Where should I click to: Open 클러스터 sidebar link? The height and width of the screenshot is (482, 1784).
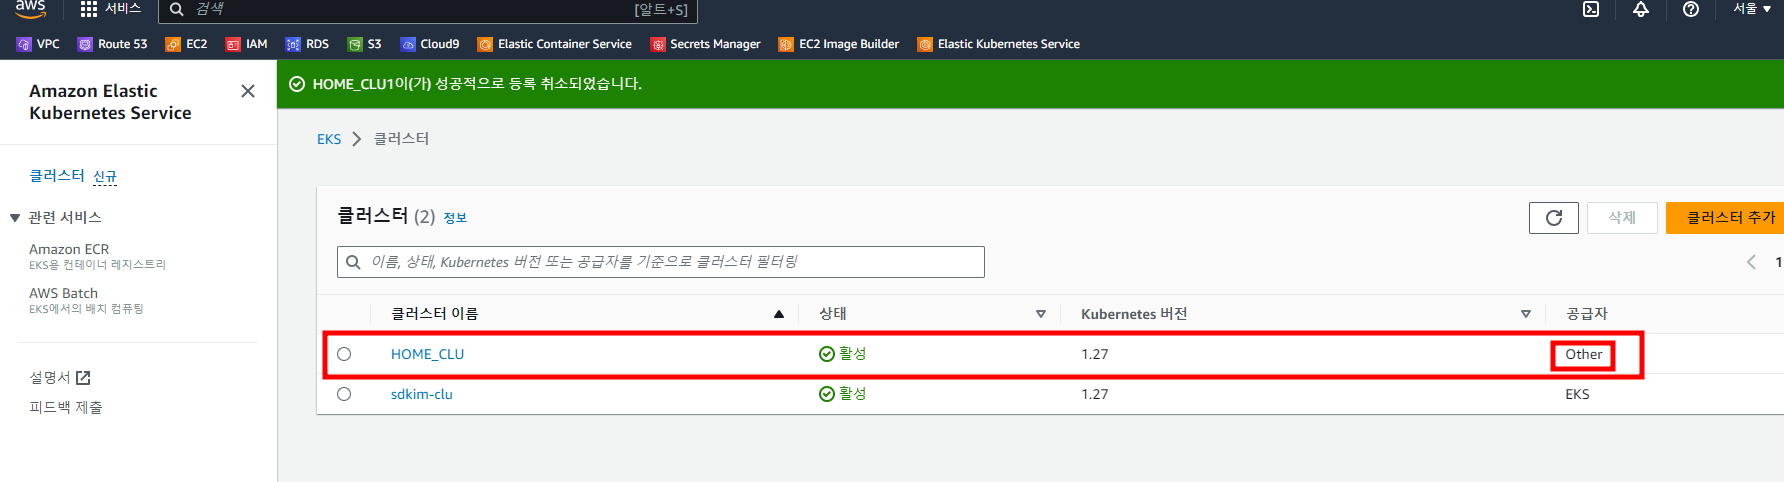tap(57, 176)
